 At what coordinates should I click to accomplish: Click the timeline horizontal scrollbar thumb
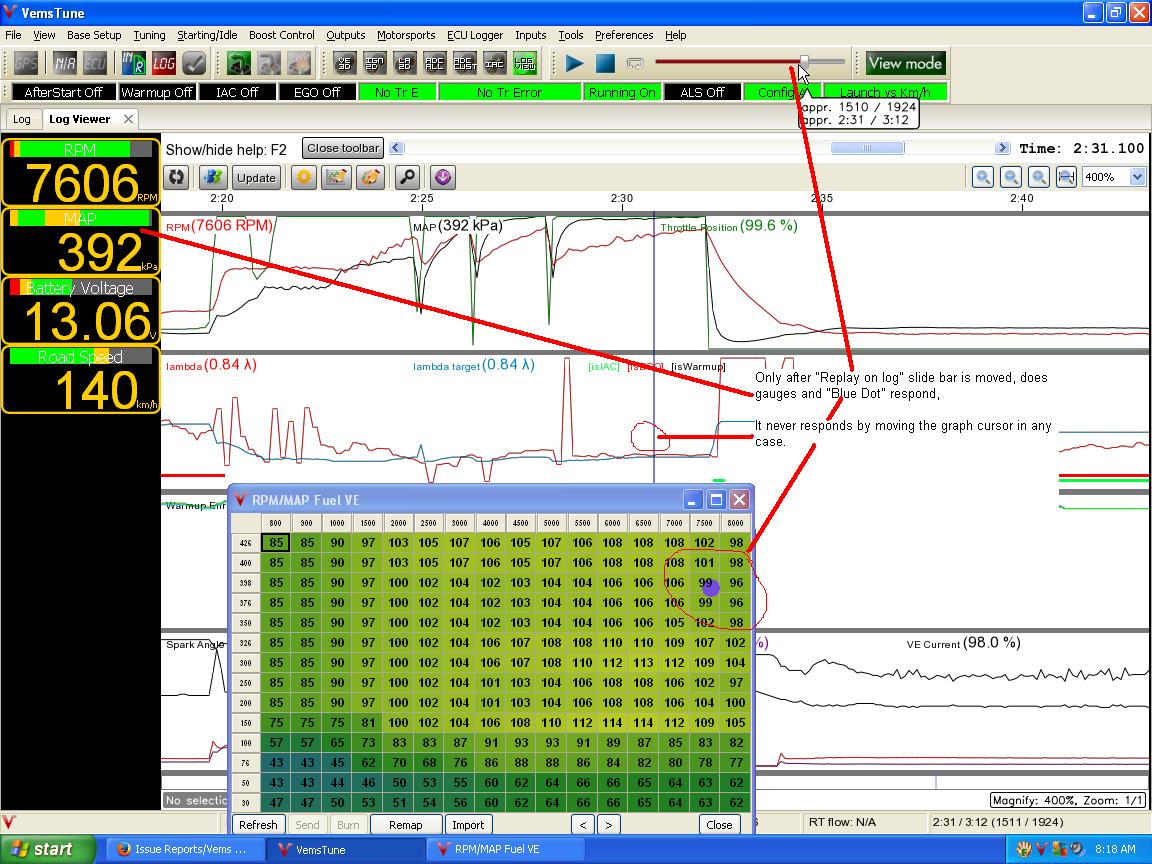(867, 148)
